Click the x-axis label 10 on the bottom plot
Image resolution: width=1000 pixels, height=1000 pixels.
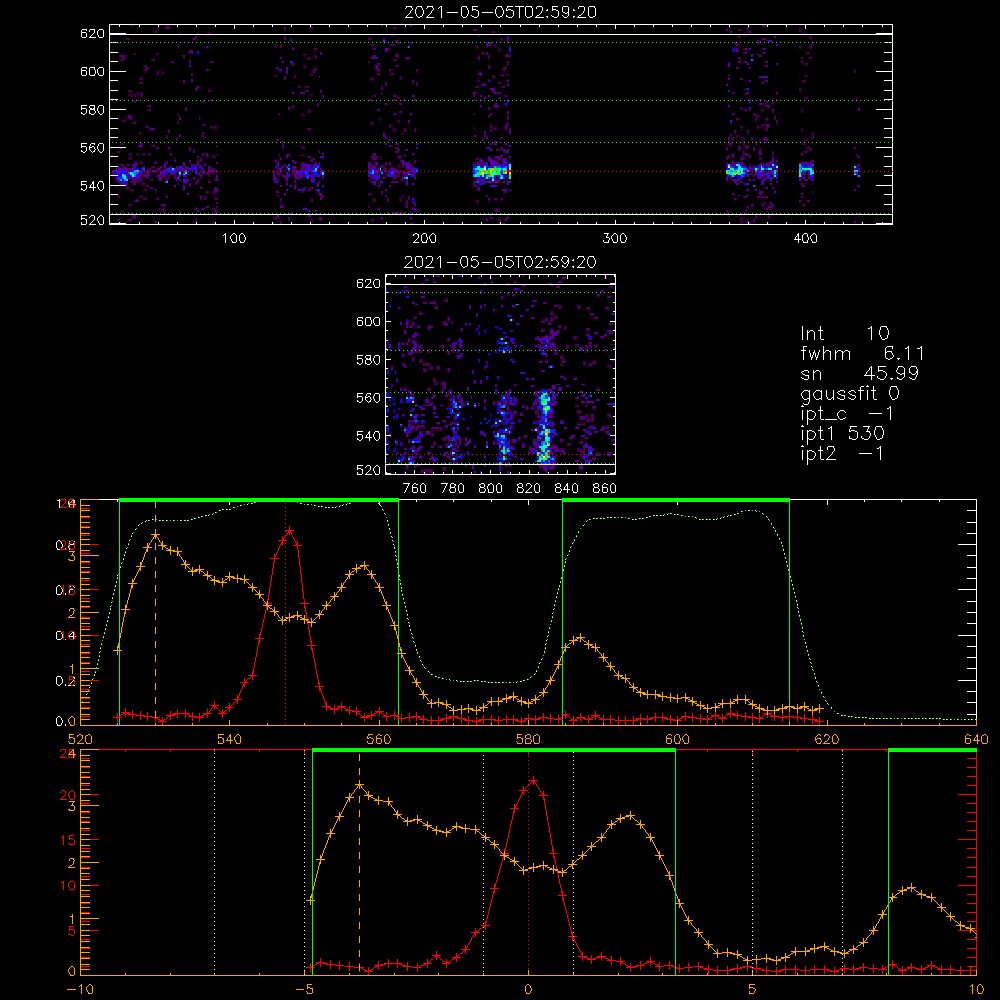[976, 990]
